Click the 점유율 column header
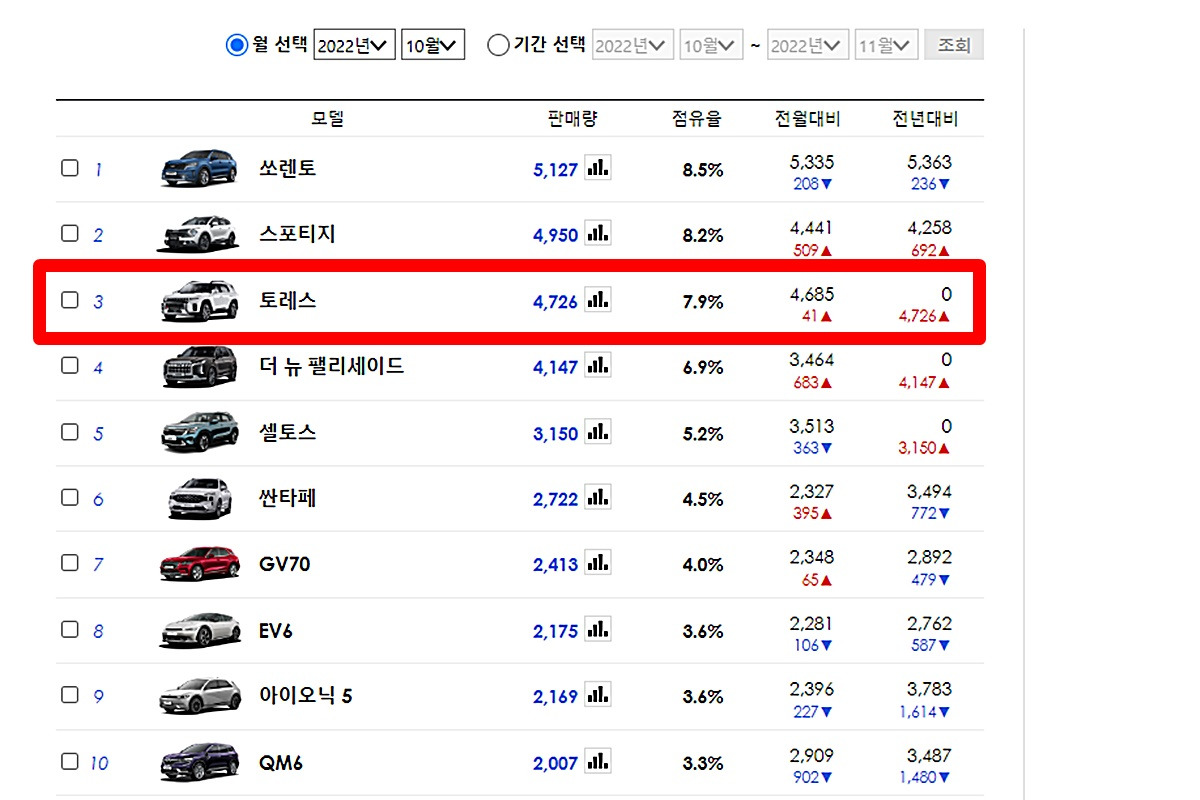1200x800 pixels. 696,119
